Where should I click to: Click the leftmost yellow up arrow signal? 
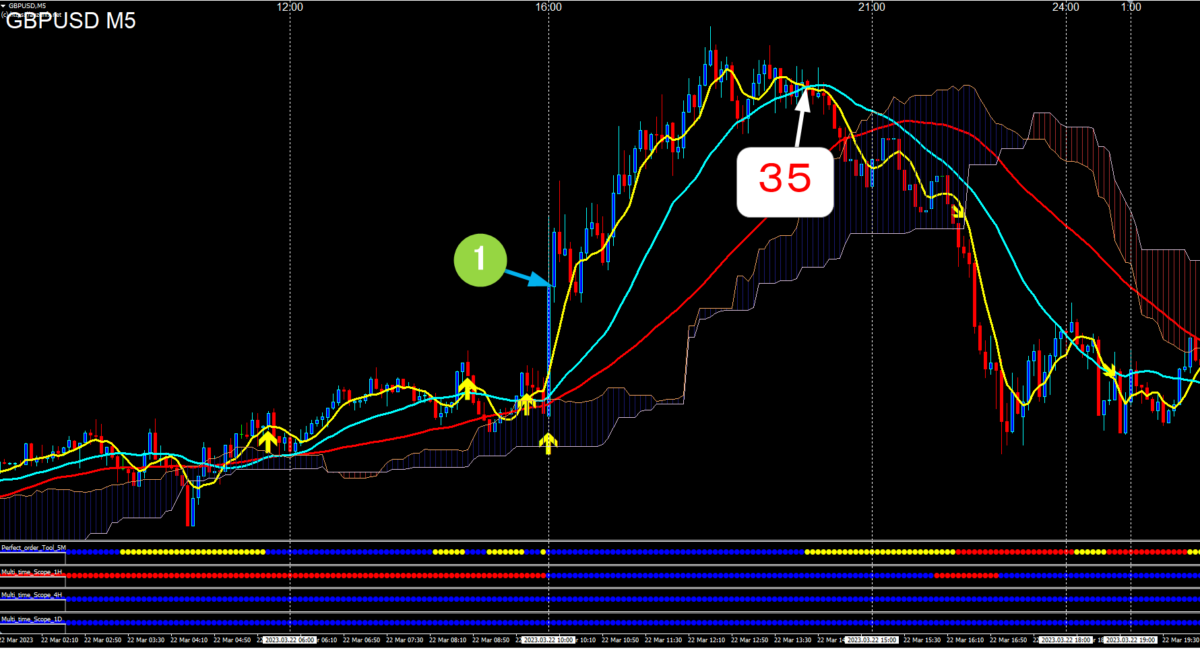point(267,438)
